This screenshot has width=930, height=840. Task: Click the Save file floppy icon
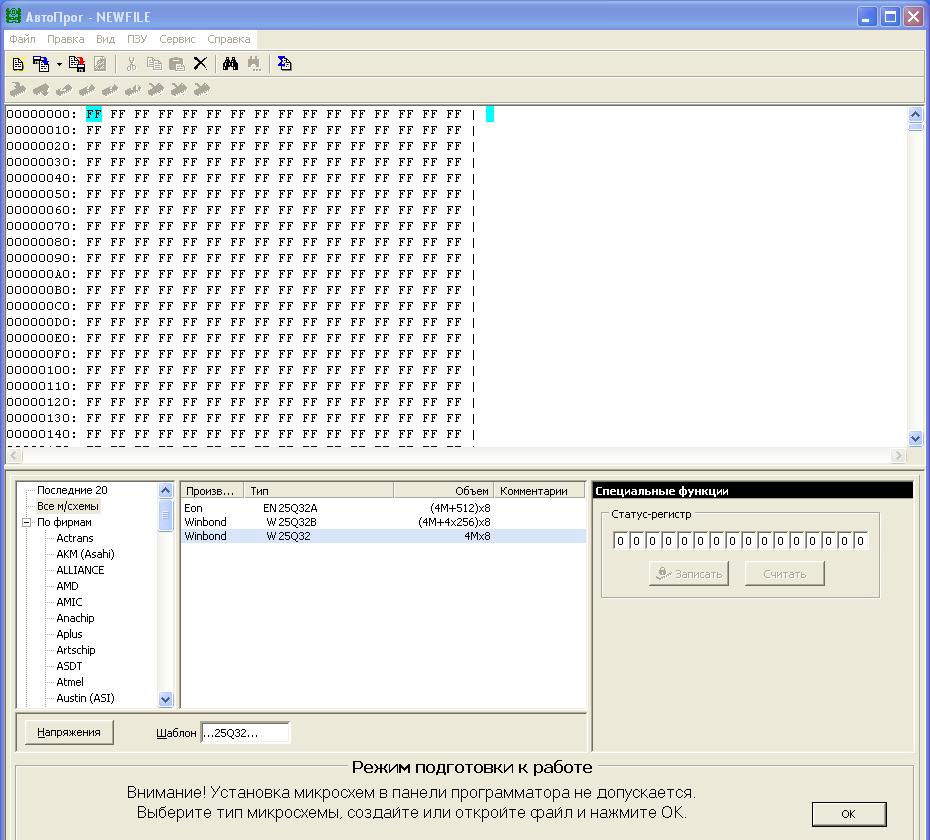[77, 64]
